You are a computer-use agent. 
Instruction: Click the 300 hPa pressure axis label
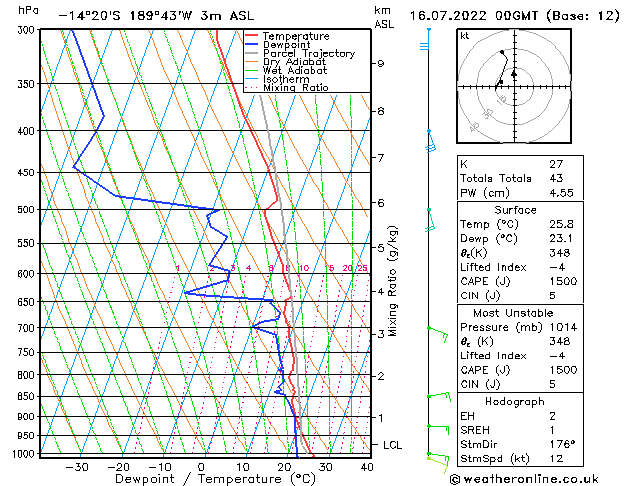tap(28, 30)
